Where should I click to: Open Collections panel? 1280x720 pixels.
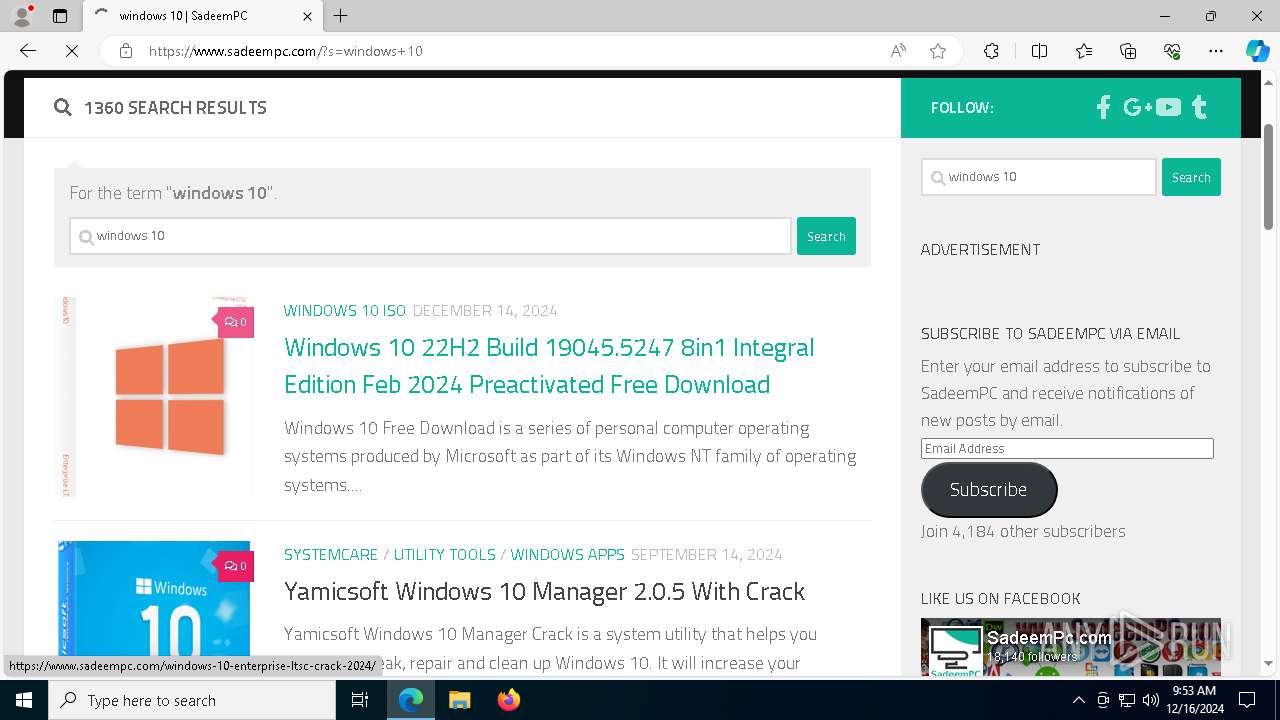click(x=1128, y=51)
